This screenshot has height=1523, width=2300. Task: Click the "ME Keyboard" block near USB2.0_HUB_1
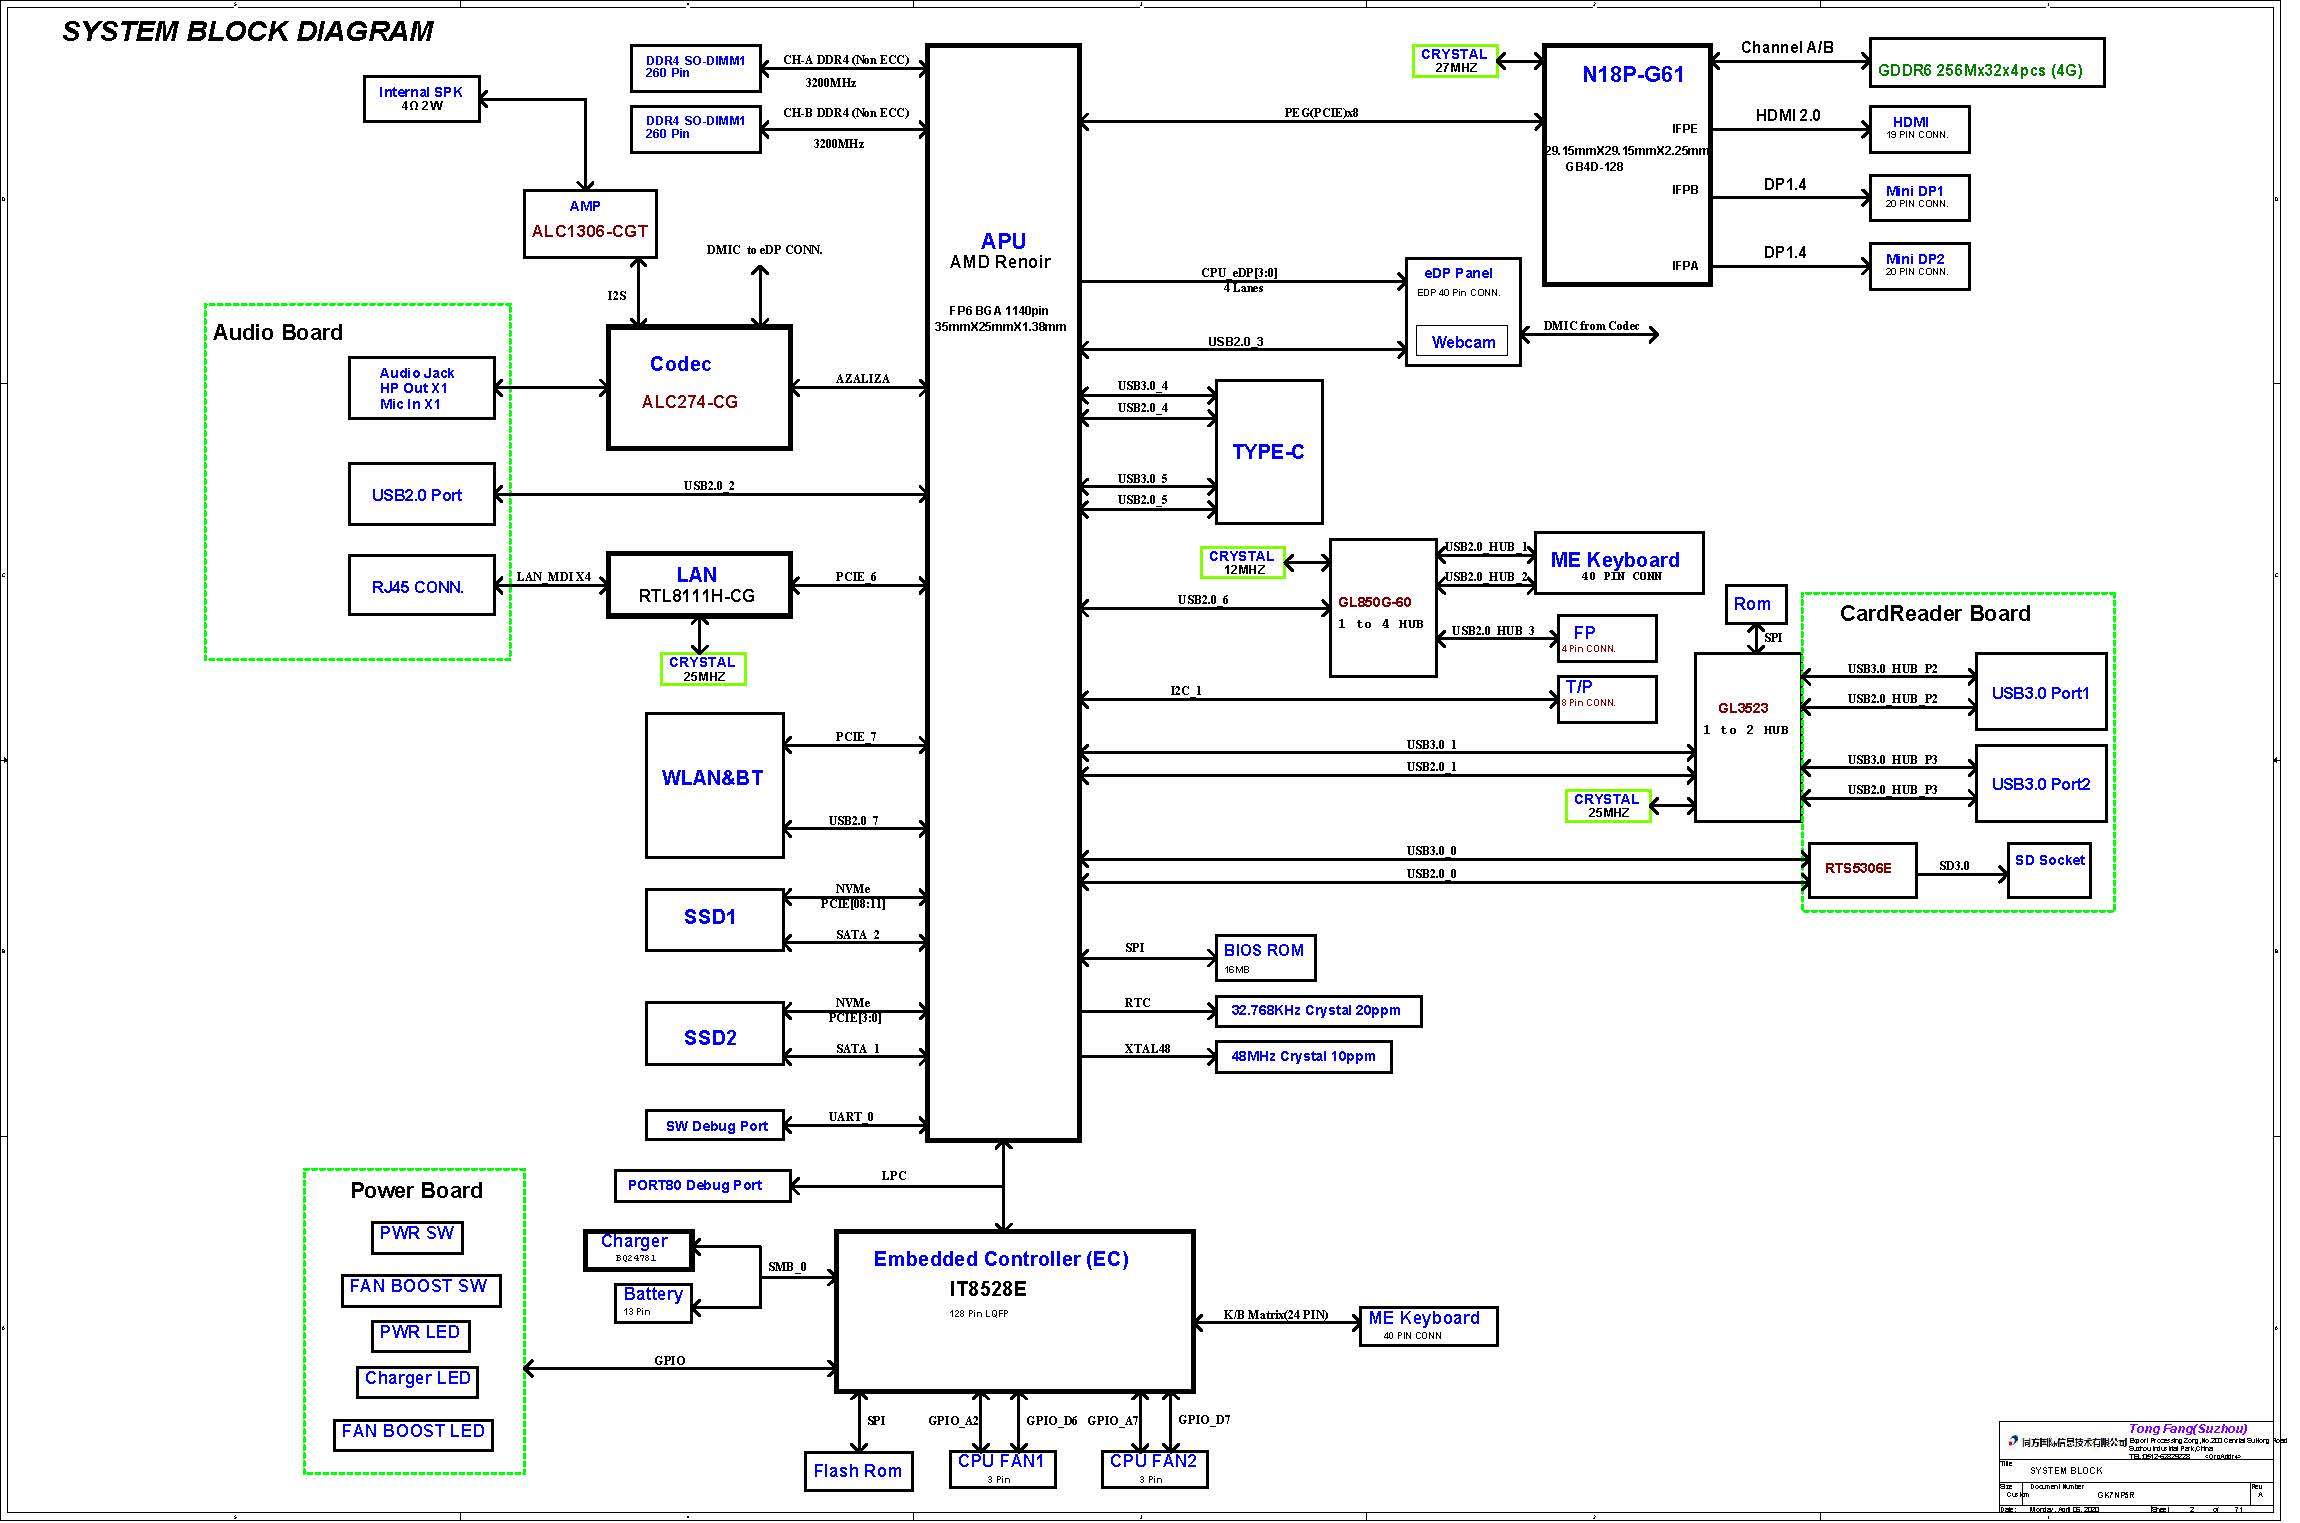point(1619,563)
